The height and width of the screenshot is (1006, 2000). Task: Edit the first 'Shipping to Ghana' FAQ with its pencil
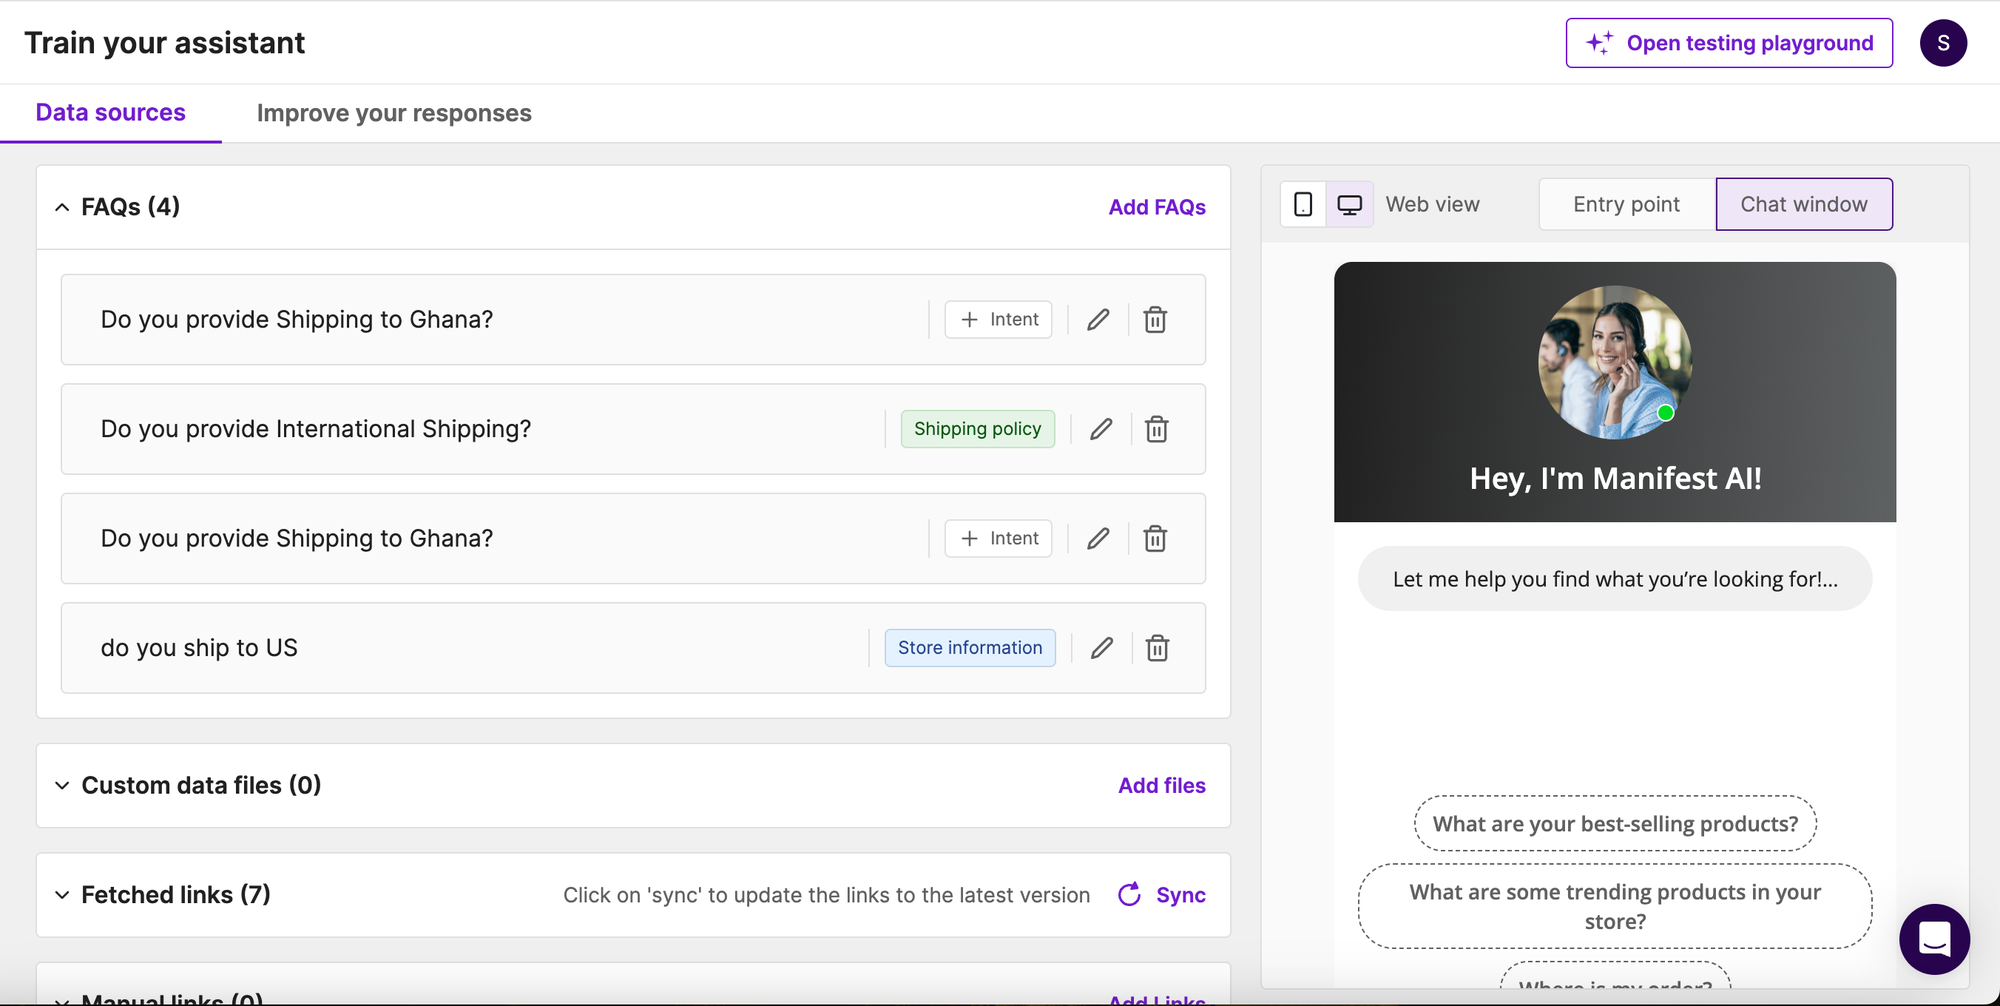click(1098, 320)
